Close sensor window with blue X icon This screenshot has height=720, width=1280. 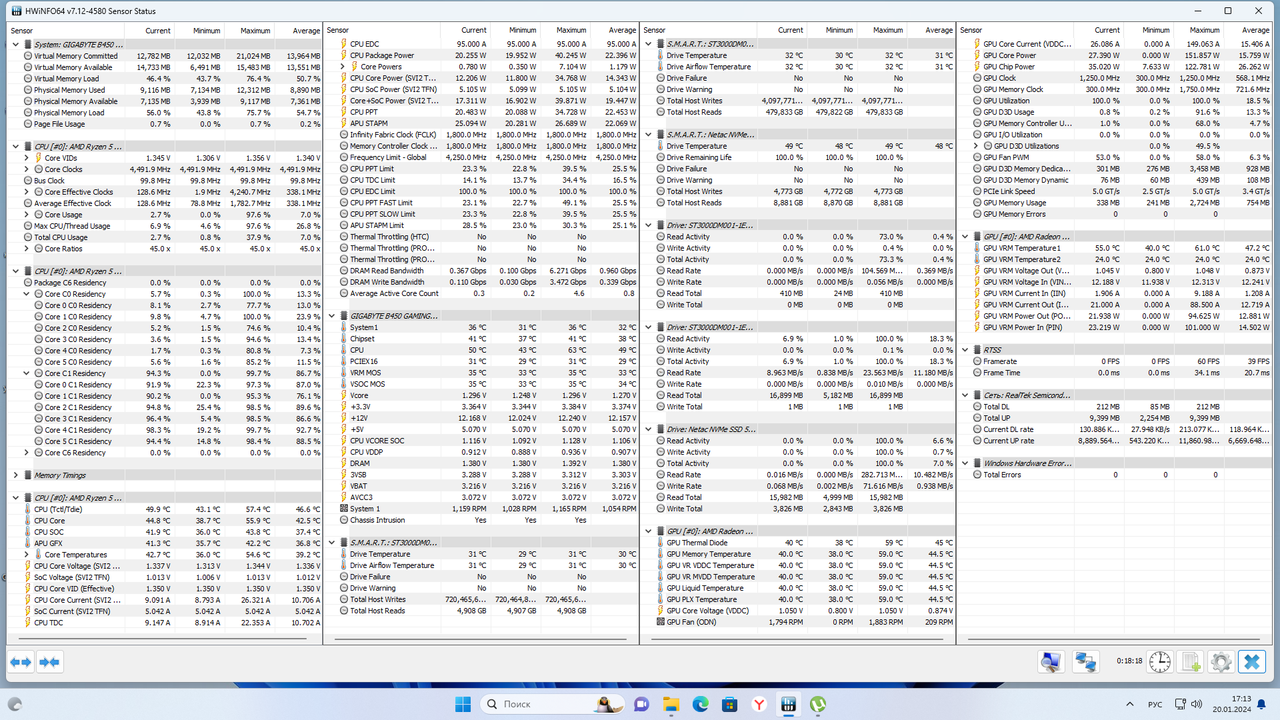coord(1251,662)
